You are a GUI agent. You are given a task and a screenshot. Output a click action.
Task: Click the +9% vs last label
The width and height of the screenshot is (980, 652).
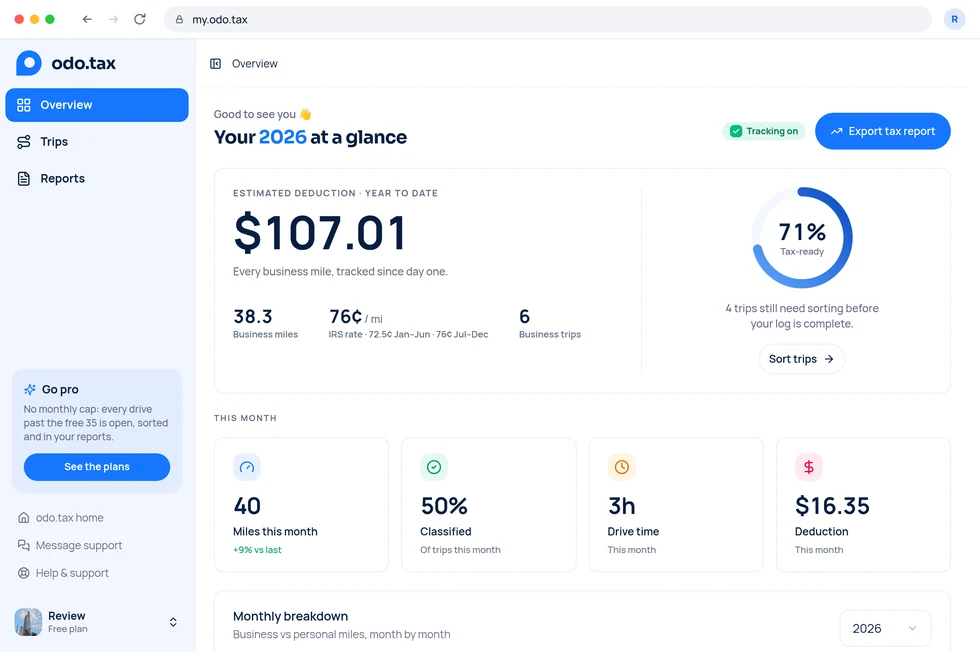(x=258, y=550)
